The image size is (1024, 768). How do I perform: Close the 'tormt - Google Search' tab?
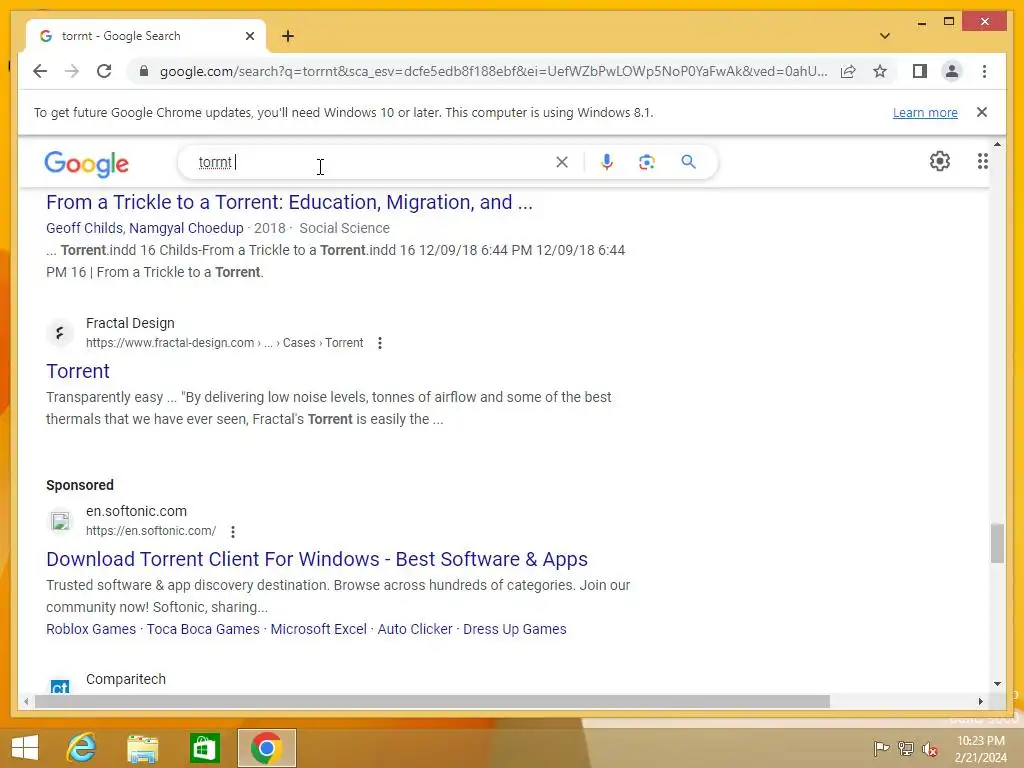[249, 36]
